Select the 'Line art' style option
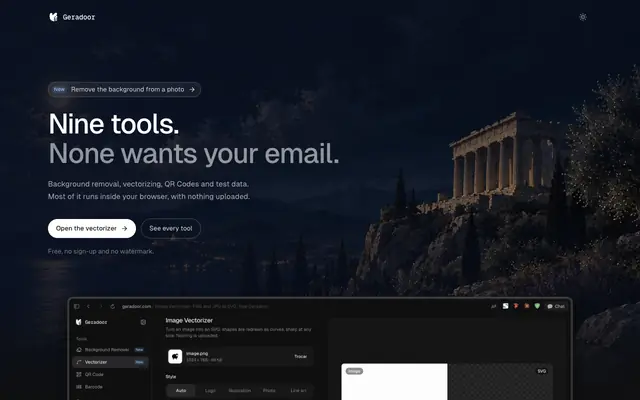The width and height of the screenshot is (640, 400). 298,391
